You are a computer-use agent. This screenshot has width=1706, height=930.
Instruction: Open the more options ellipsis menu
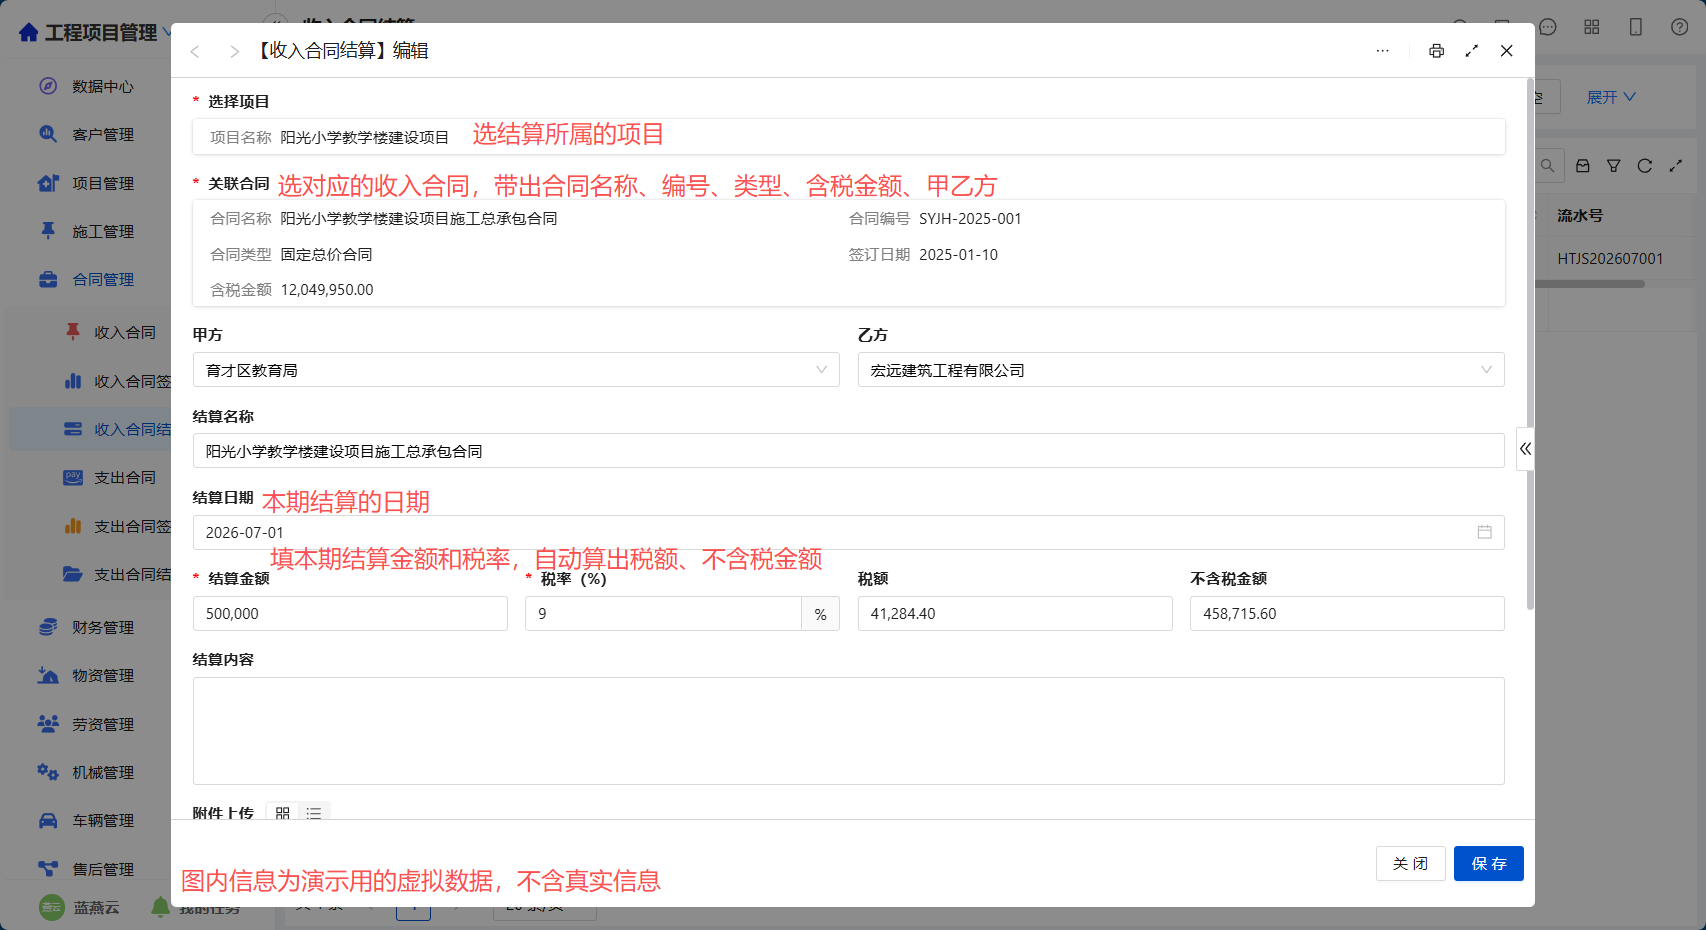tap(1382, 51)
